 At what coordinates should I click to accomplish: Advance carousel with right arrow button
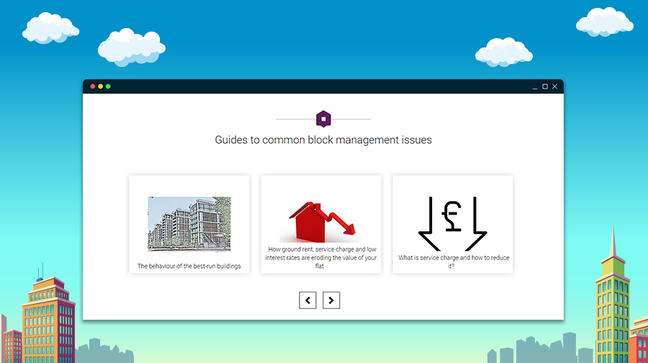(331, 301)
